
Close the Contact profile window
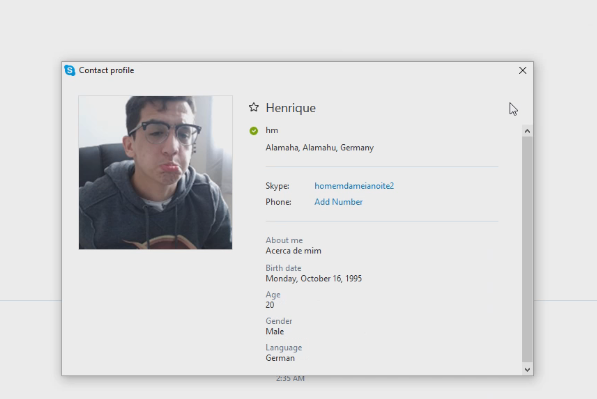tap(522, 70)
